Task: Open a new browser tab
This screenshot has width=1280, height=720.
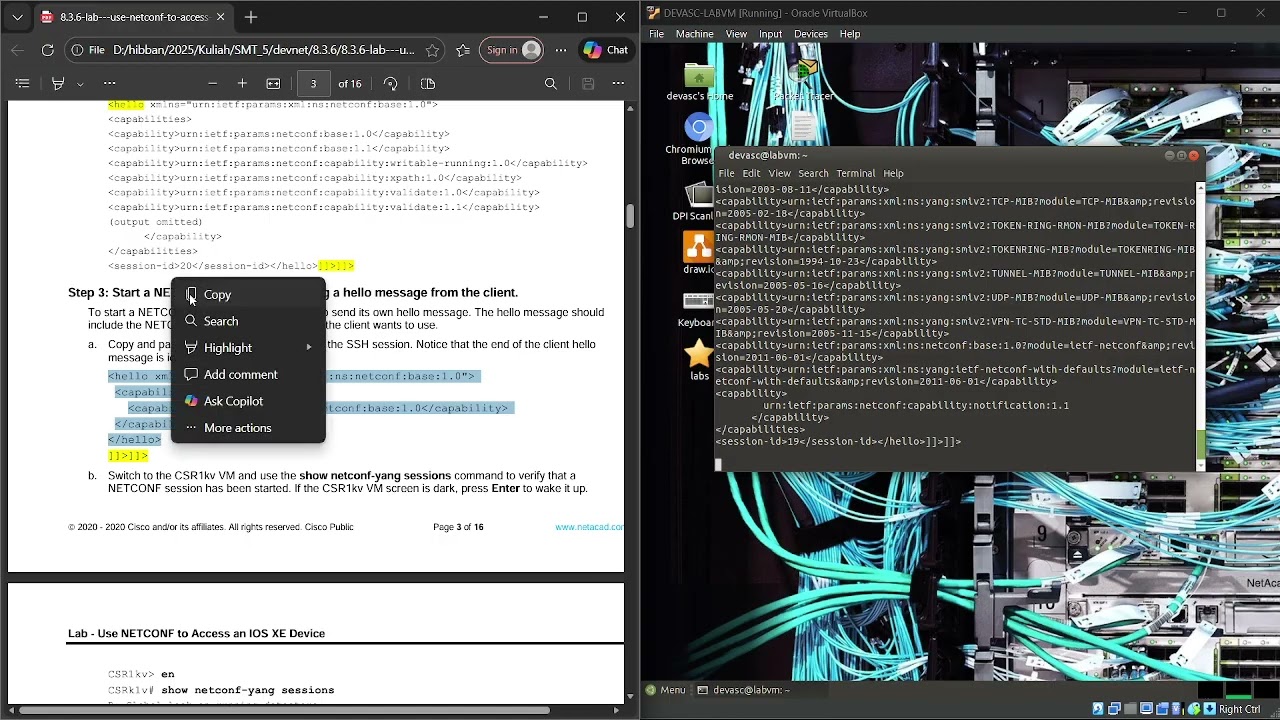Action: (251, 17)
